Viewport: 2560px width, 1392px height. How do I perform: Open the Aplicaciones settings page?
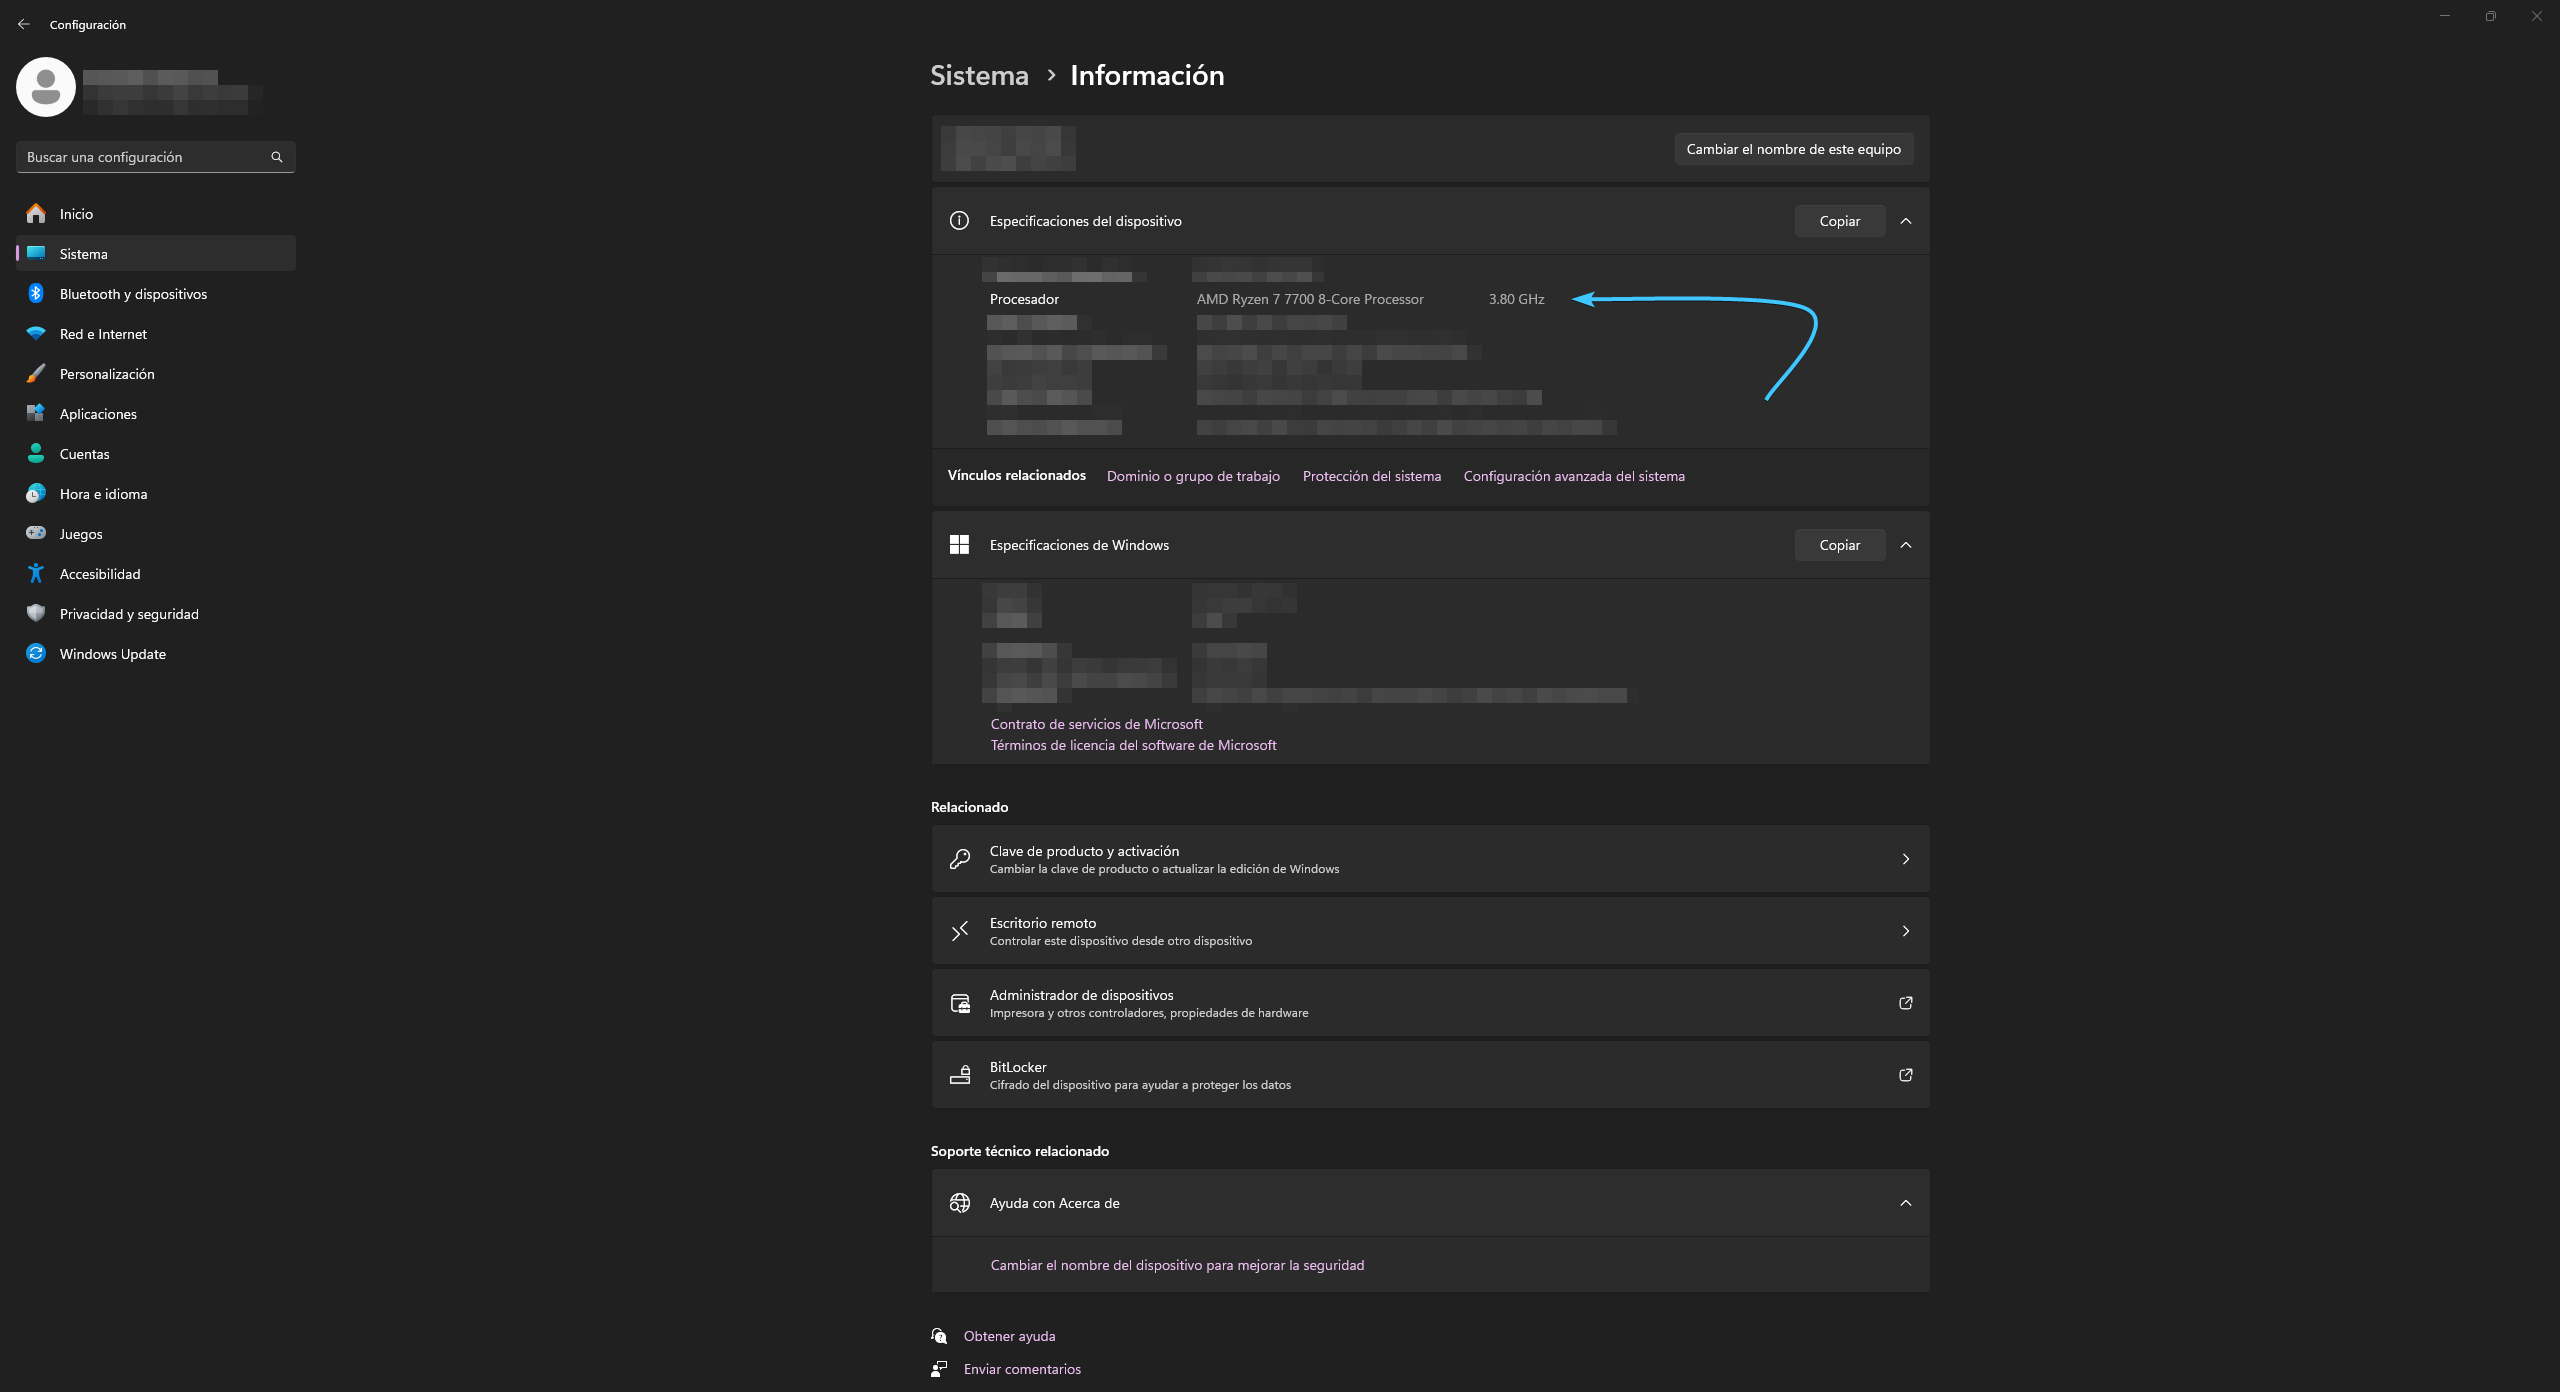click(156, 414)
